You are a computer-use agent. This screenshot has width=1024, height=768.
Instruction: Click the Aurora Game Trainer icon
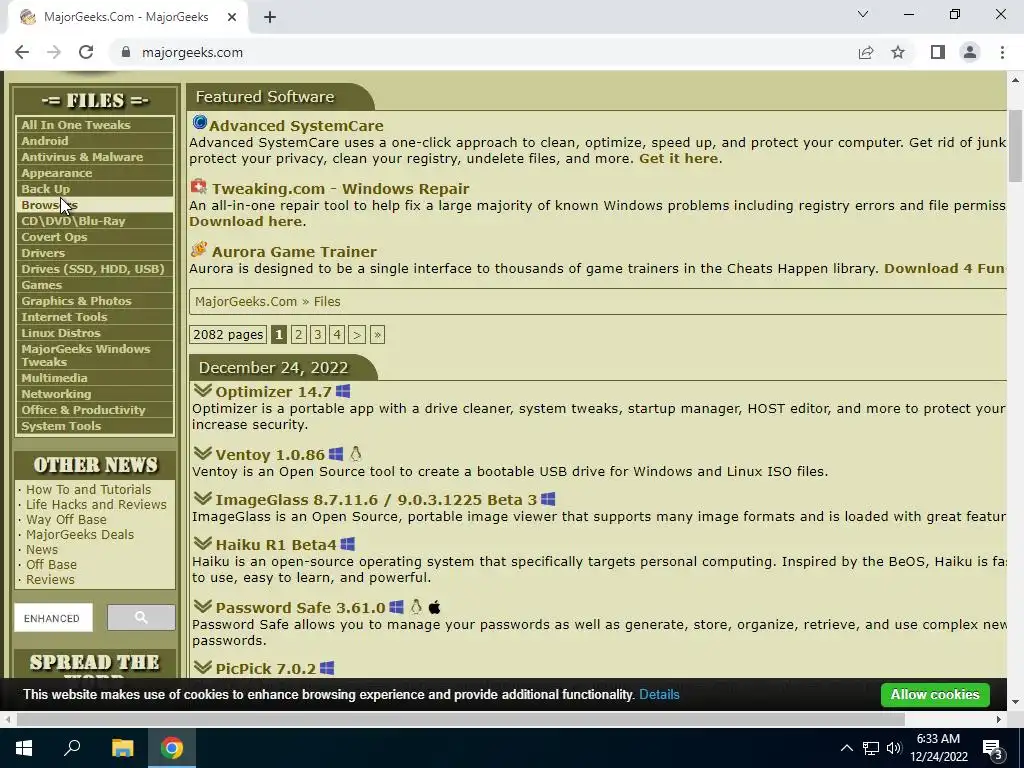click(x=199, y=249)
